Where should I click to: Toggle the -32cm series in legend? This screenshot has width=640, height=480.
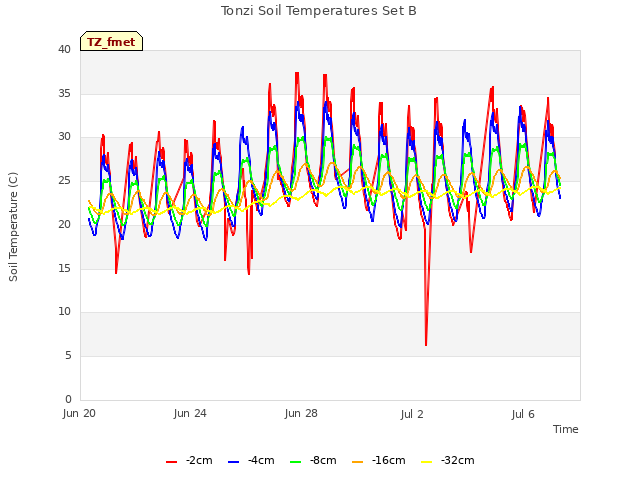[x=447, y=460]
